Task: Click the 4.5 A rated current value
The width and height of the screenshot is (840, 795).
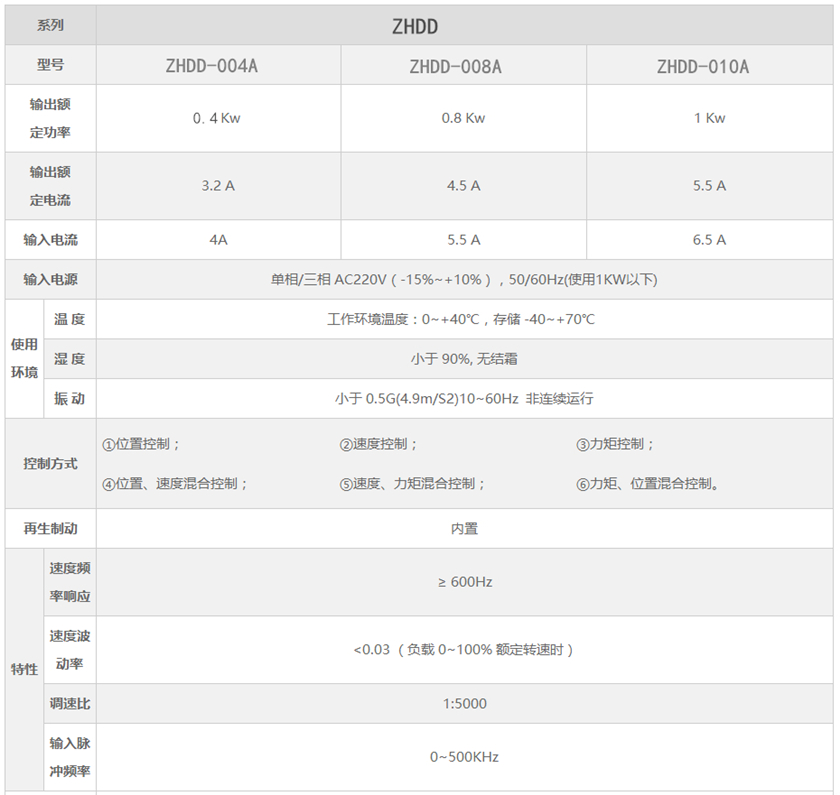Action: tap(463, 186)
